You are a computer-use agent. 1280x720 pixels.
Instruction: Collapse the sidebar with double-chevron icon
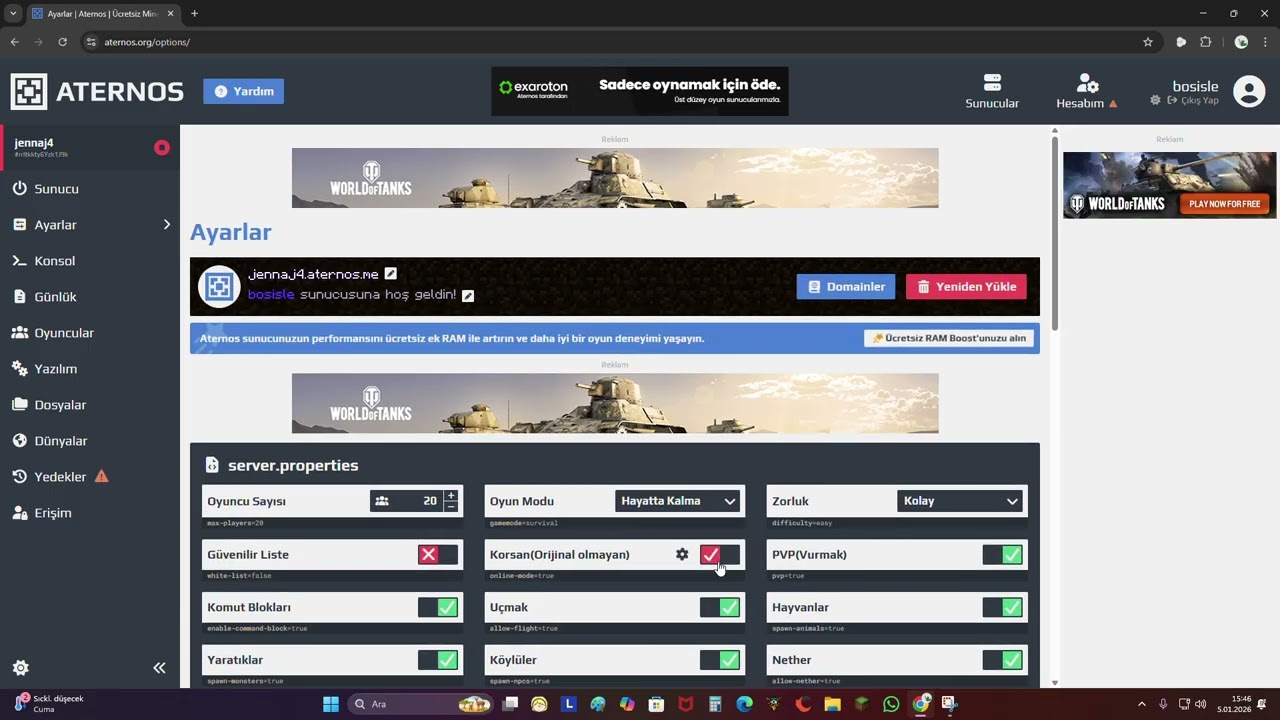pos(159,668)
